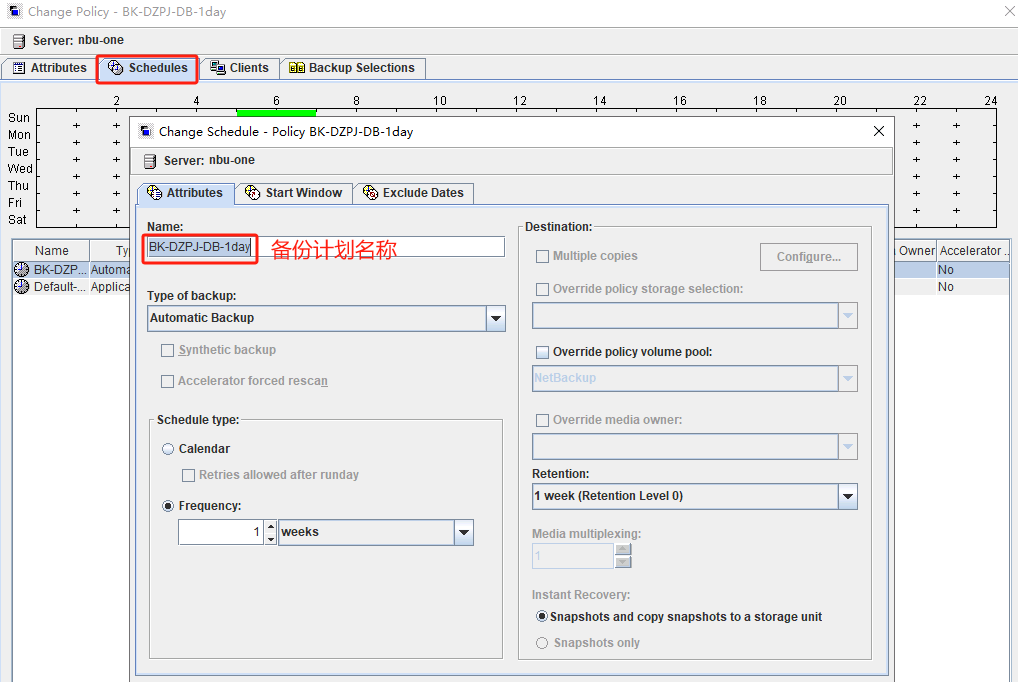Switch to the Start Window tab

pyautogui.click(x=294, y=193)
